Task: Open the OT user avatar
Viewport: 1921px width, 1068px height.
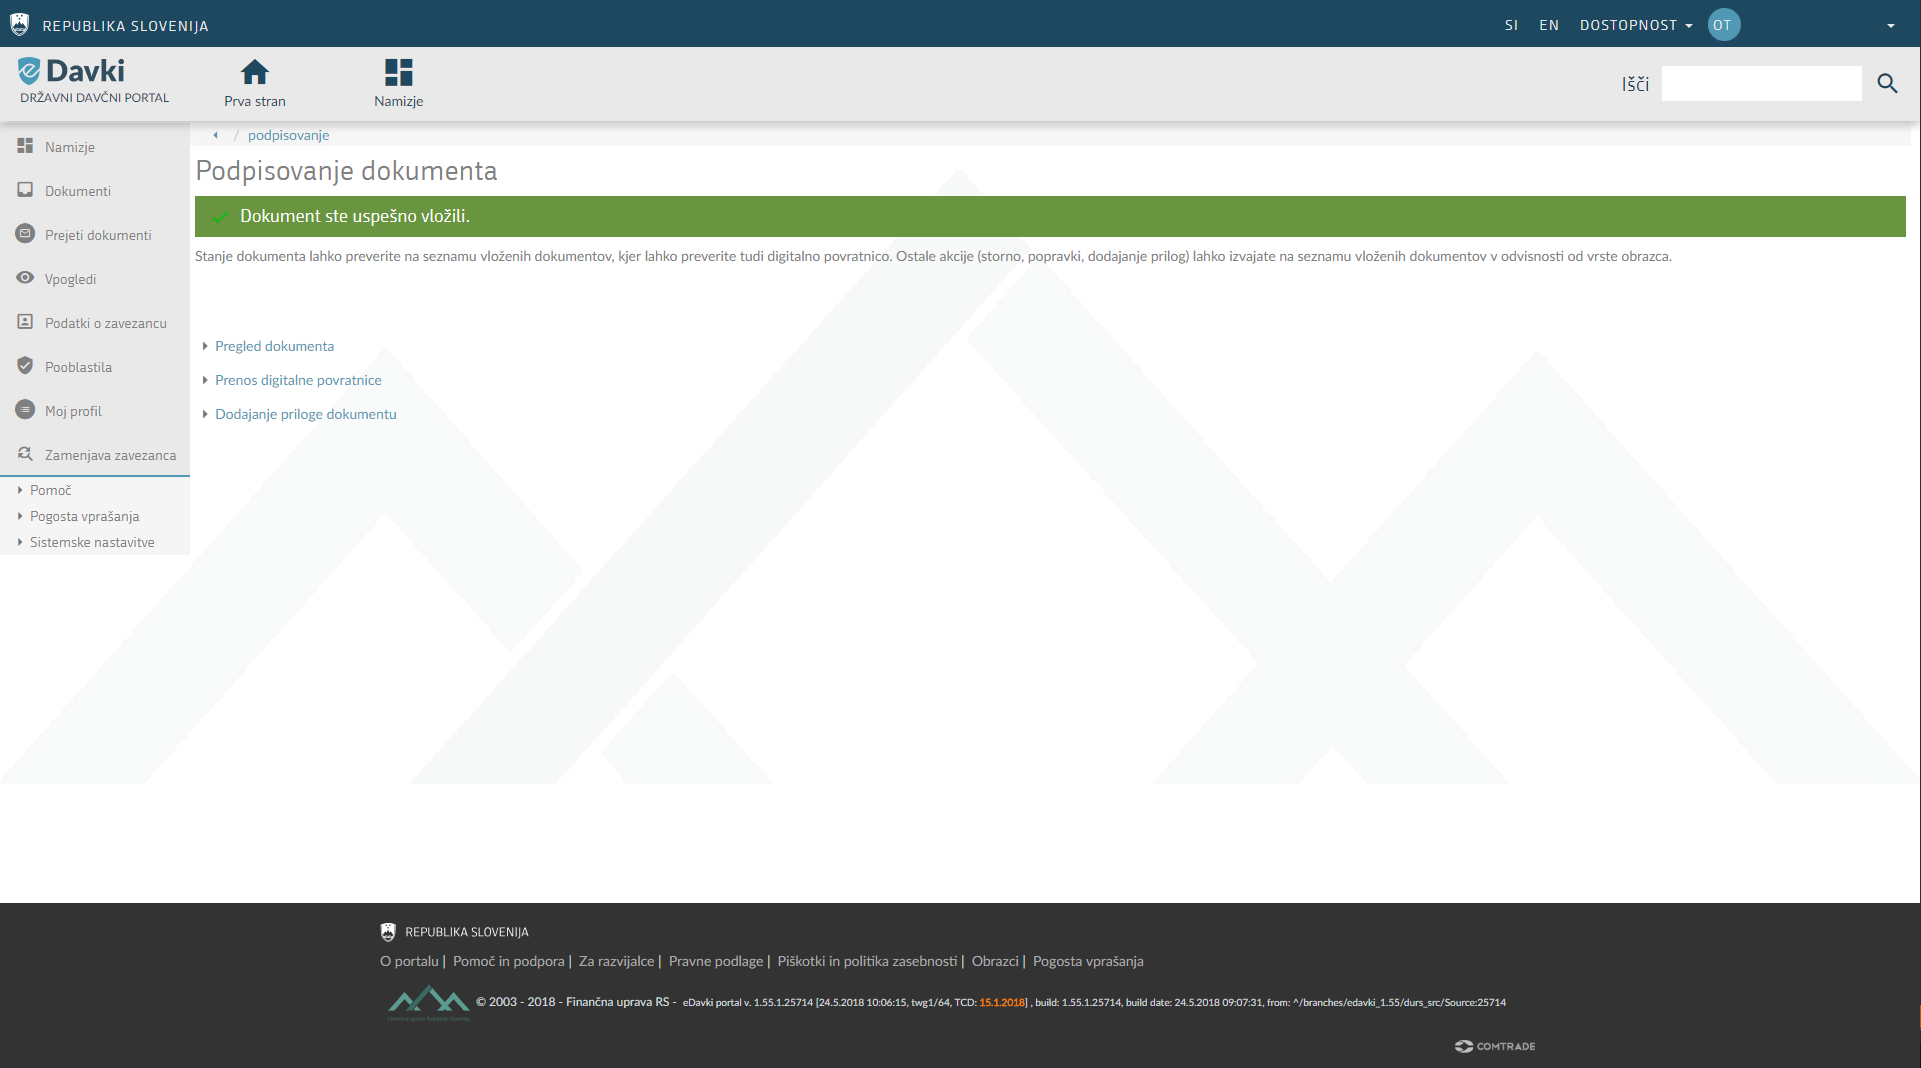Action: point(1723,25)
